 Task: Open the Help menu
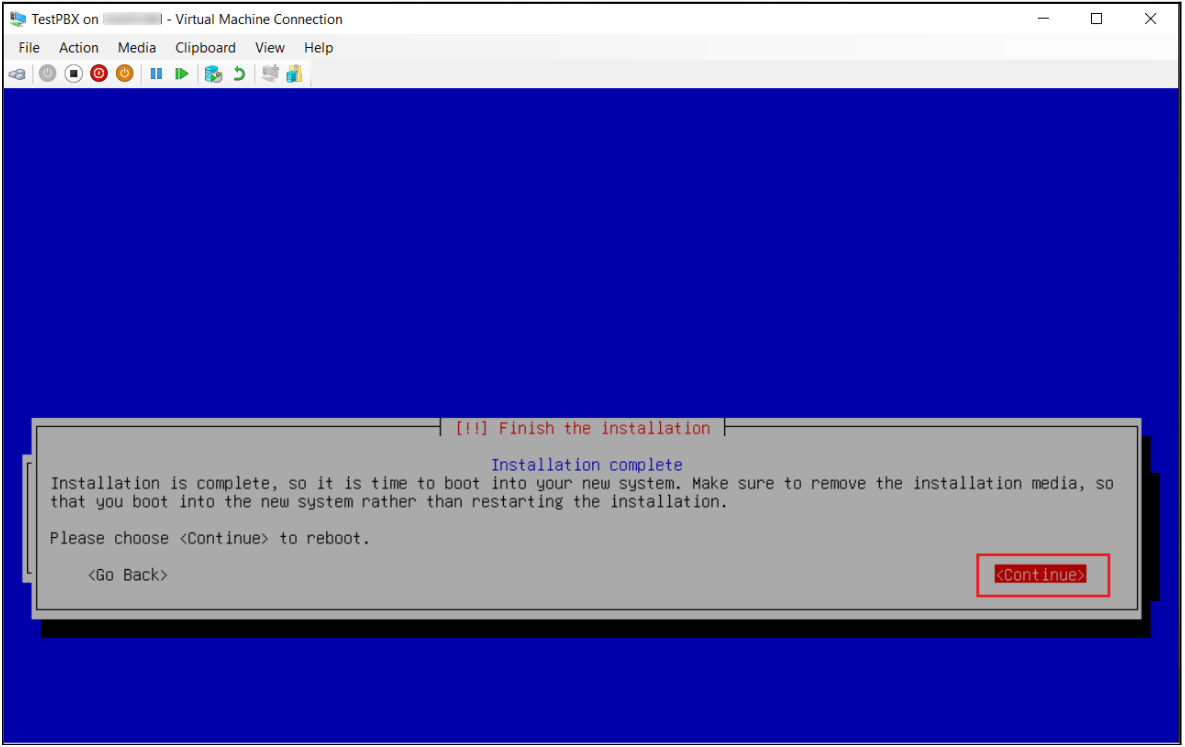point(319,48)
